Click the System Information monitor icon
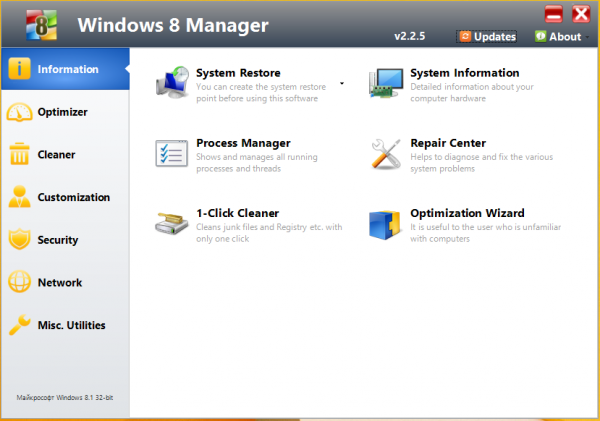 click(x=386, y=84)
